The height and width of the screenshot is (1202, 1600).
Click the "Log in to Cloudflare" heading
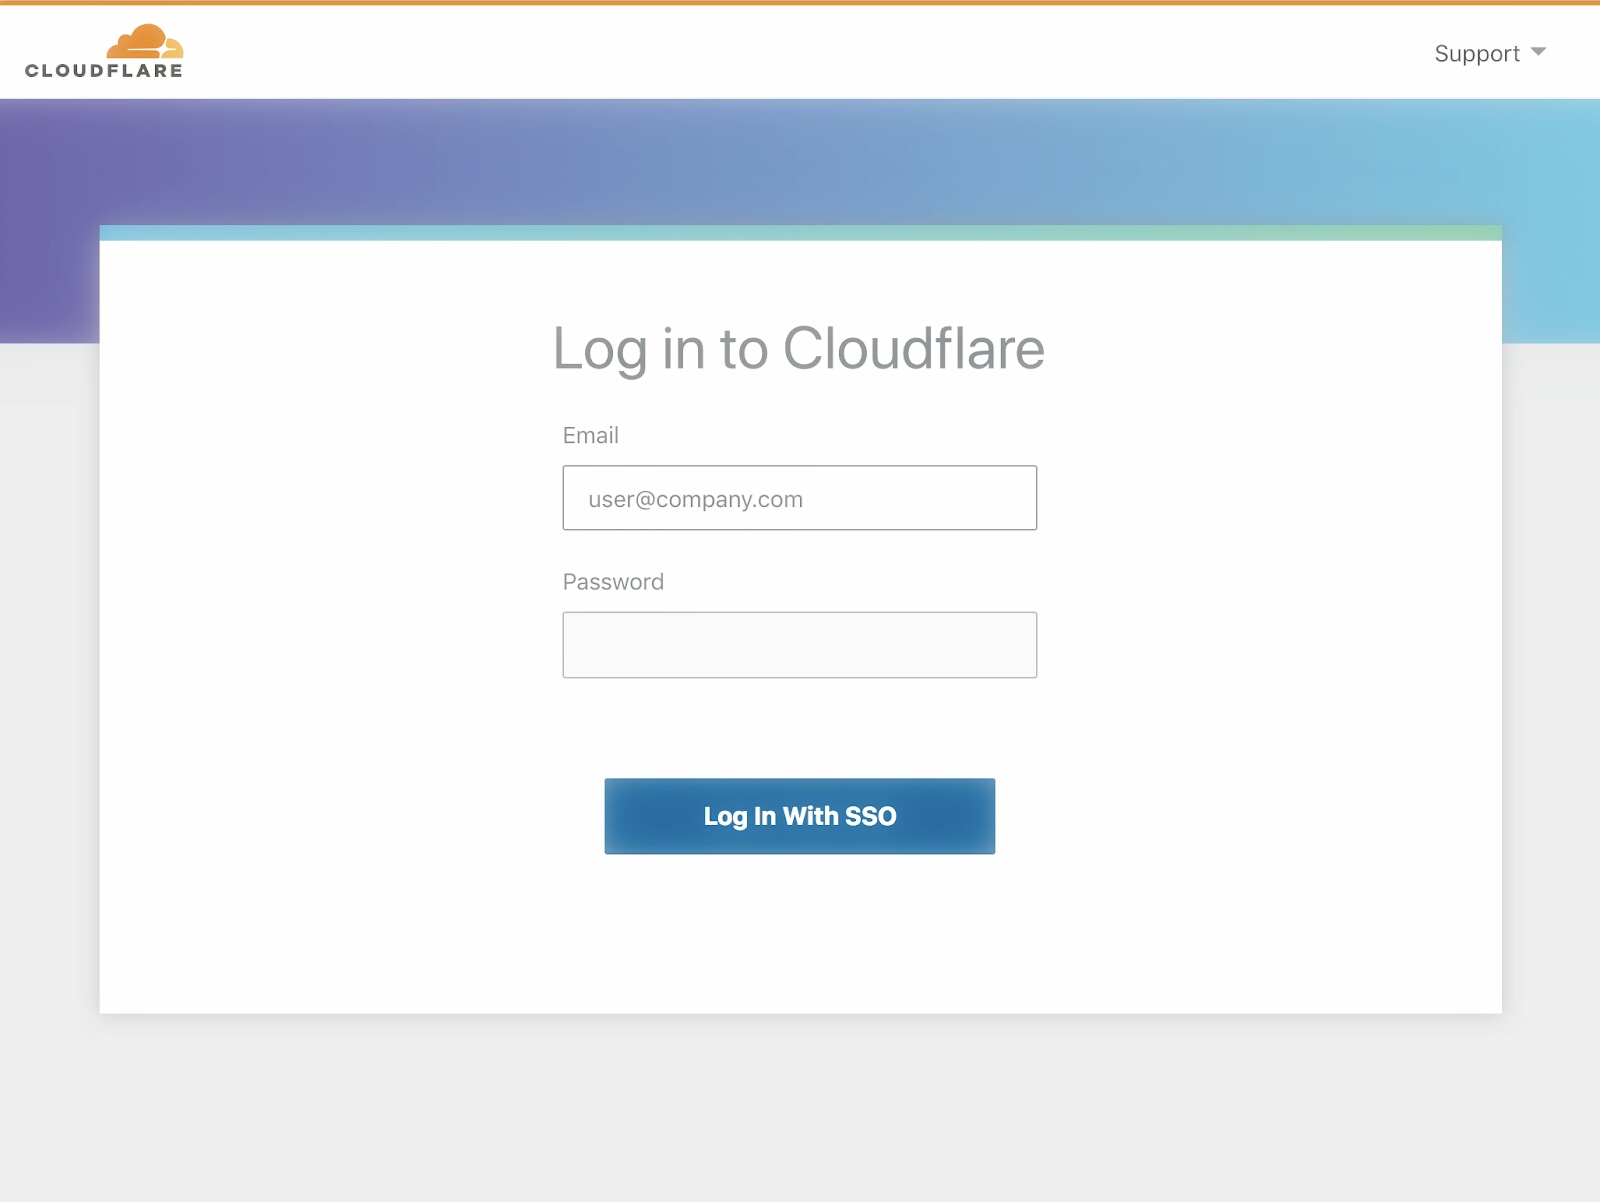point(799,349)
